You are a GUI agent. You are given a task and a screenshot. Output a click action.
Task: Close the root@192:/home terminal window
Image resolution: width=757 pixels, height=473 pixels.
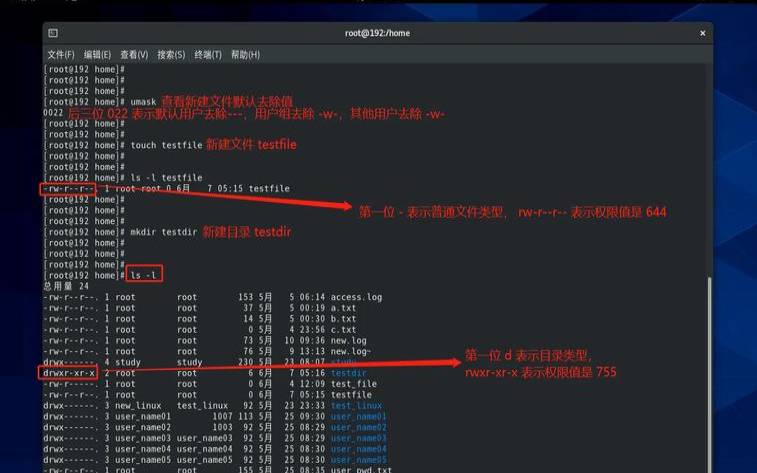[x=702, y=33]
